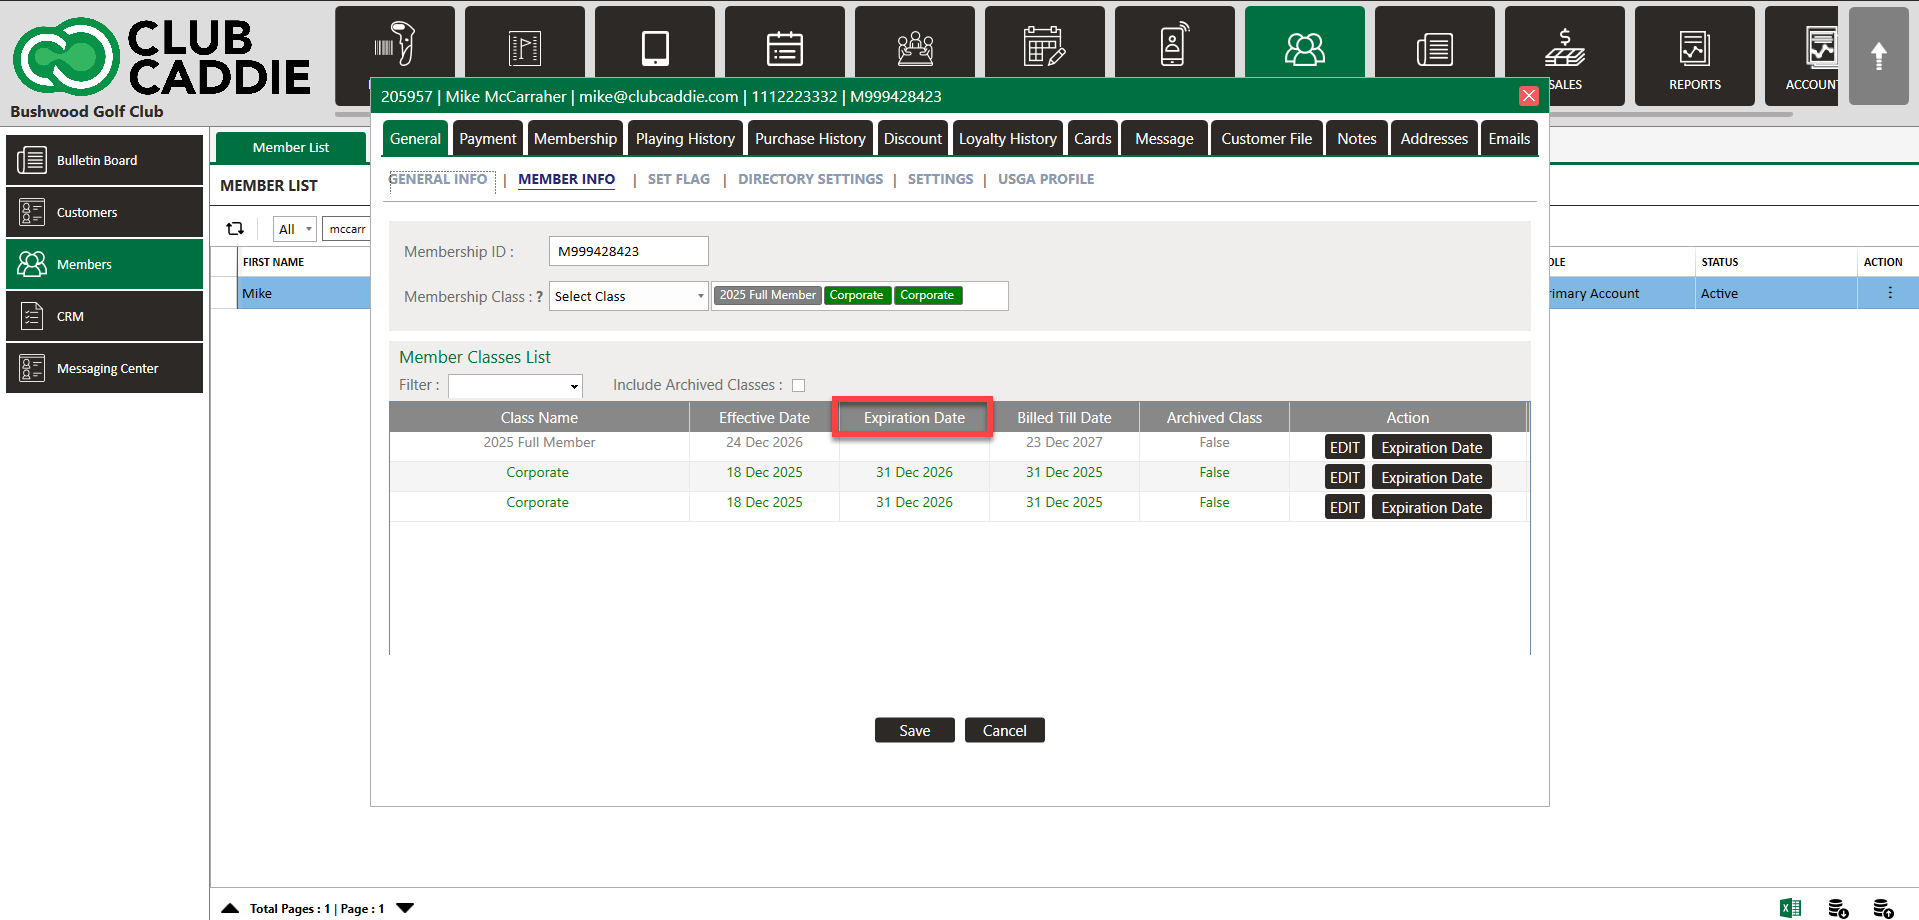Go to the USGA Profile section
This screenshot has height=920, width=1919.
[x=1045, y=179]
